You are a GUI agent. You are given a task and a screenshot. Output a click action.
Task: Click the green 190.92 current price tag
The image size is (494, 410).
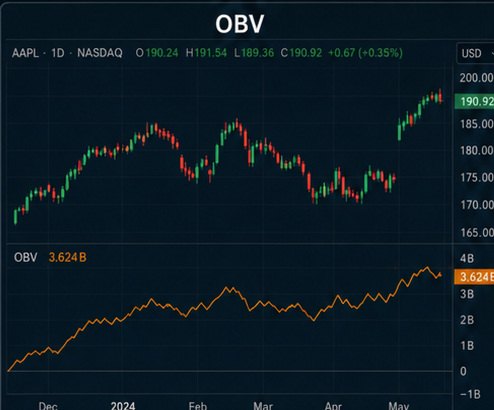pos(474,101)
